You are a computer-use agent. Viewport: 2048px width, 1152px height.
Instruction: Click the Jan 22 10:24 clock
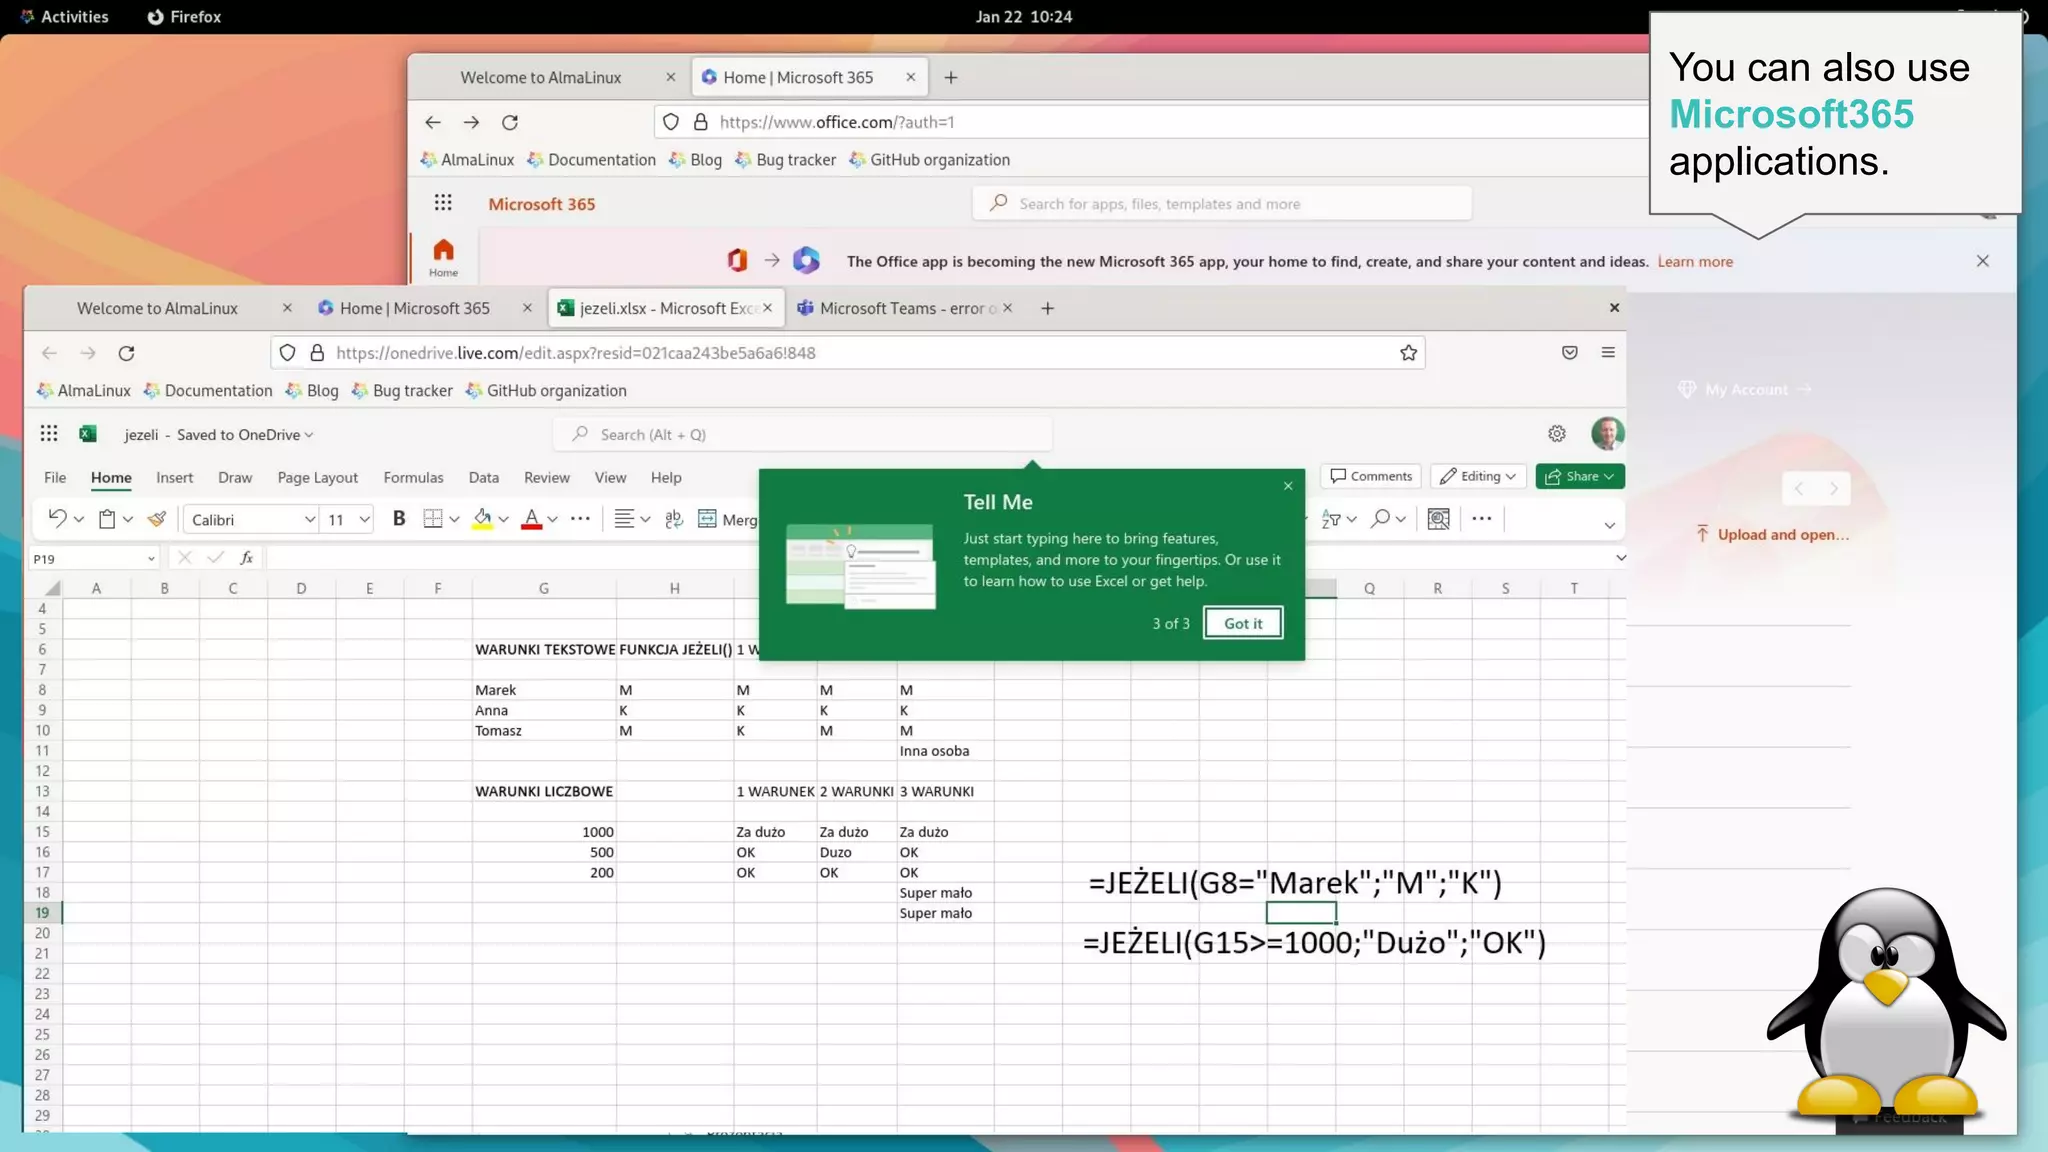[x=1024, y=17]
